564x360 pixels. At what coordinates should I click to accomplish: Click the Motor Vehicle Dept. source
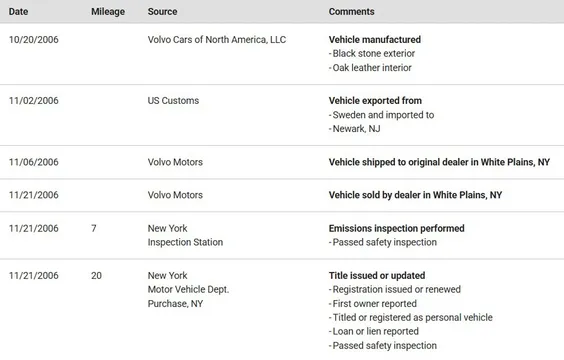[188, 290]
